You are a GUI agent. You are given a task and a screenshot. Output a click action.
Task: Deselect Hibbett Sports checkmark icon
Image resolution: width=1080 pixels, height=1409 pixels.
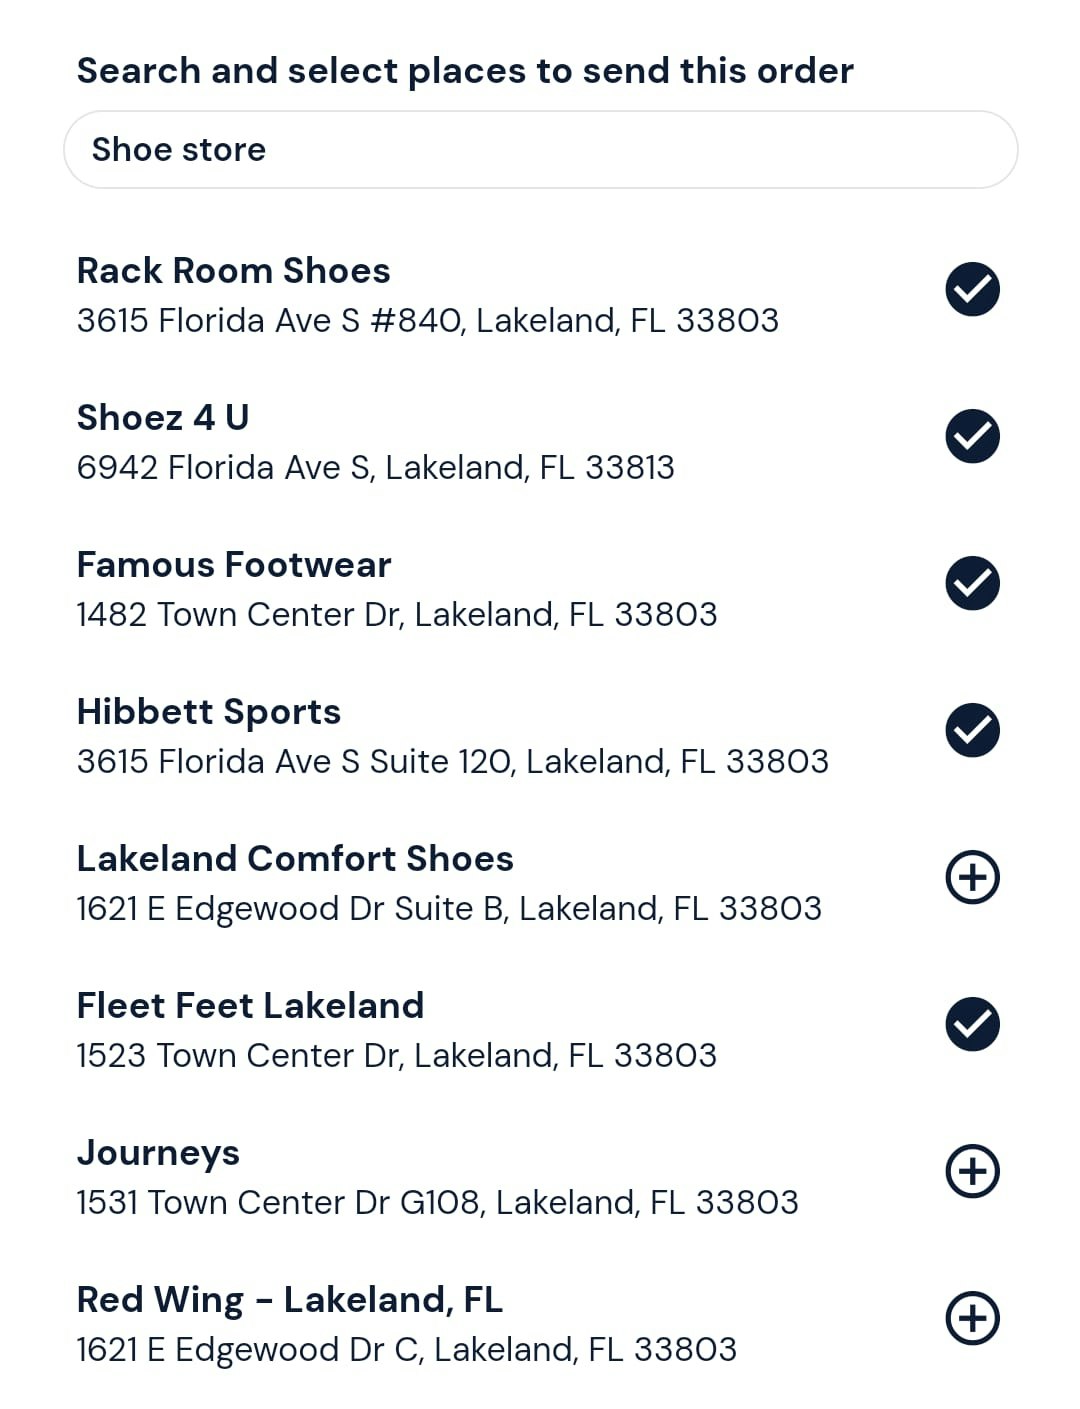click(972, 730)
